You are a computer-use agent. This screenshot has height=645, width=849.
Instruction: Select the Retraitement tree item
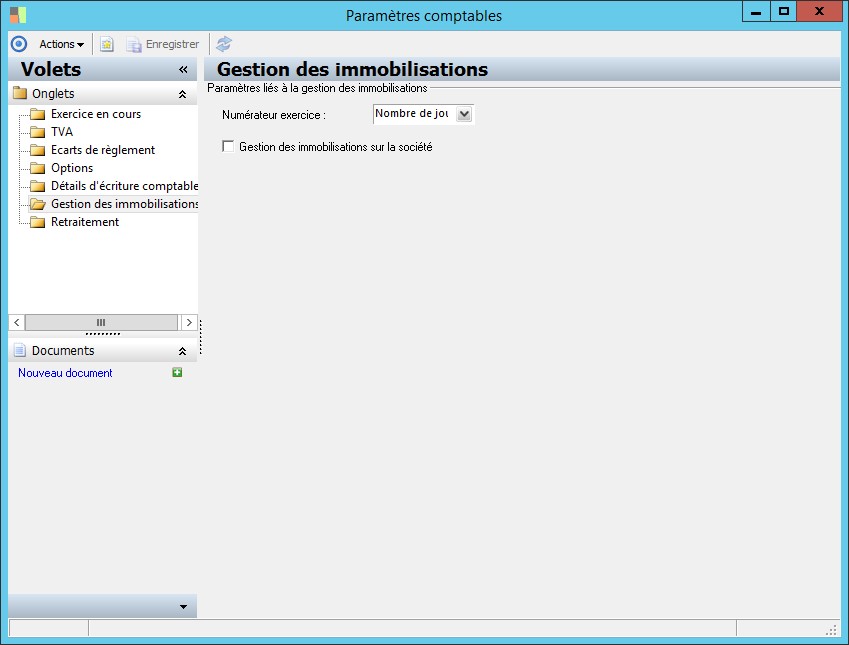click(85, 221)
